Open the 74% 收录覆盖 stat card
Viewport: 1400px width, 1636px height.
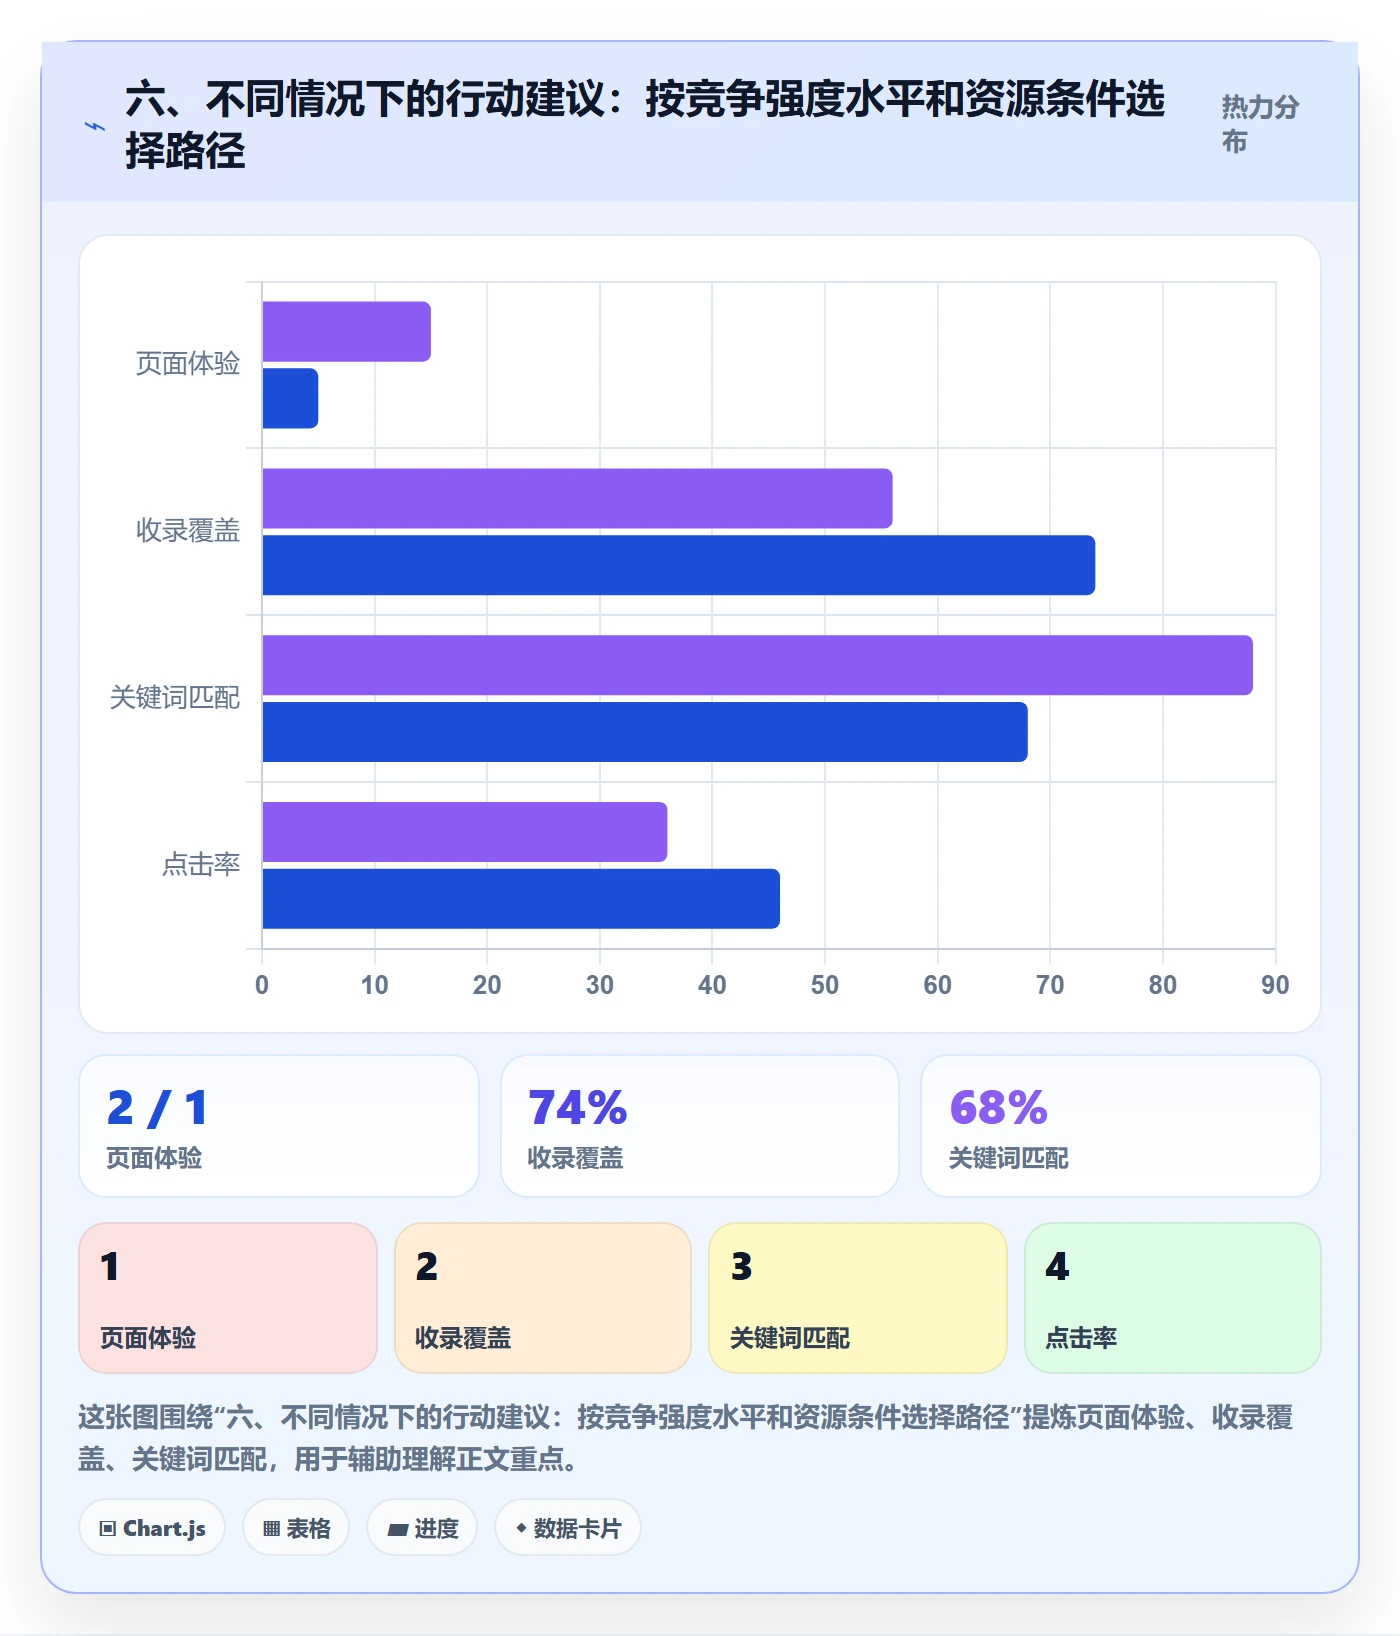coord(700,1126)
